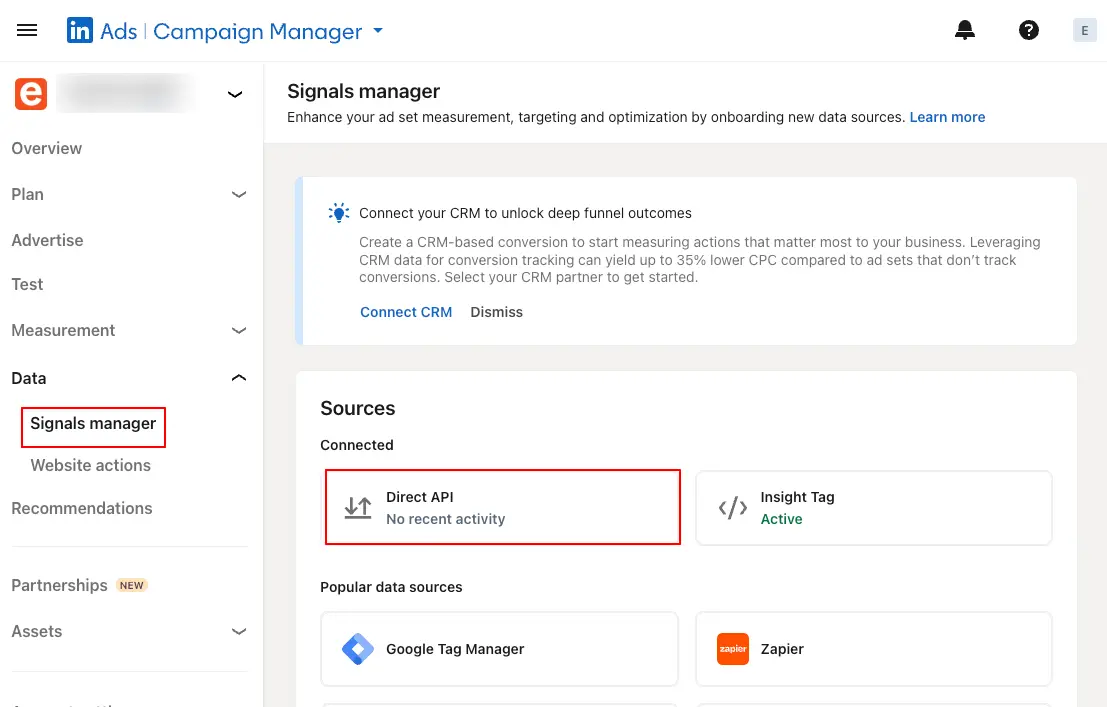Expand the account switcher chevron
Viewport: 1107px width, 707px height.
coord(235,95)
